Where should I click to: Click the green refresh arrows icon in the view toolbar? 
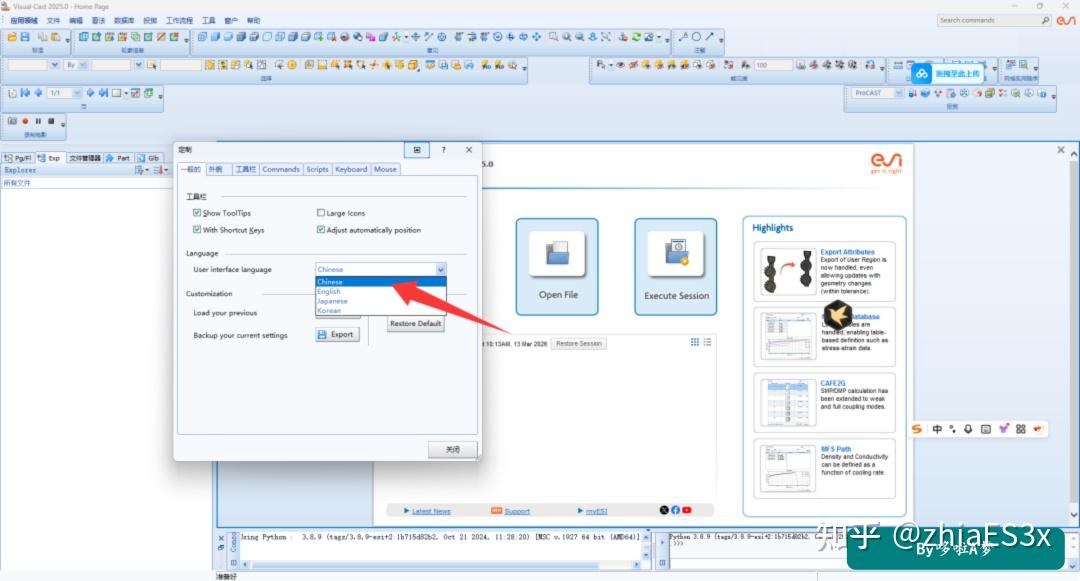point(636,37)
